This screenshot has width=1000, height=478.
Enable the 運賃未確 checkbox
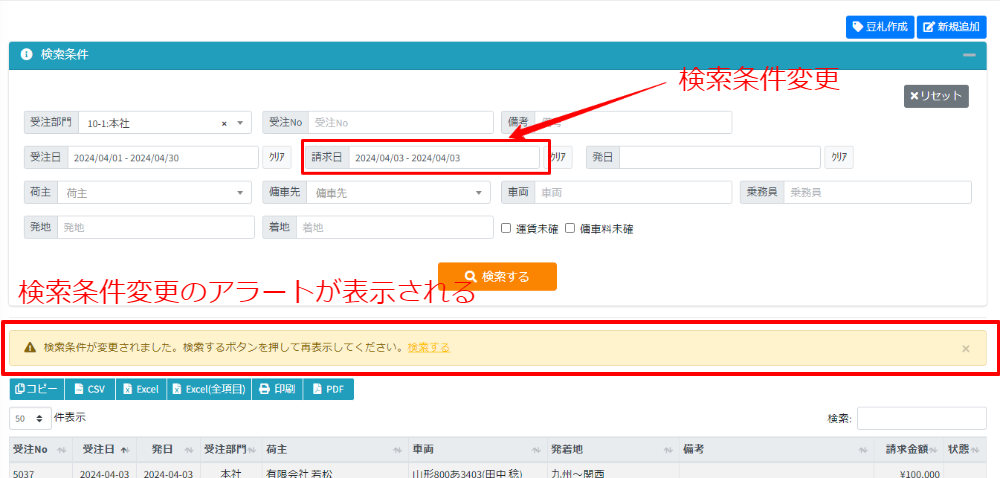click(x=506, y=228)
